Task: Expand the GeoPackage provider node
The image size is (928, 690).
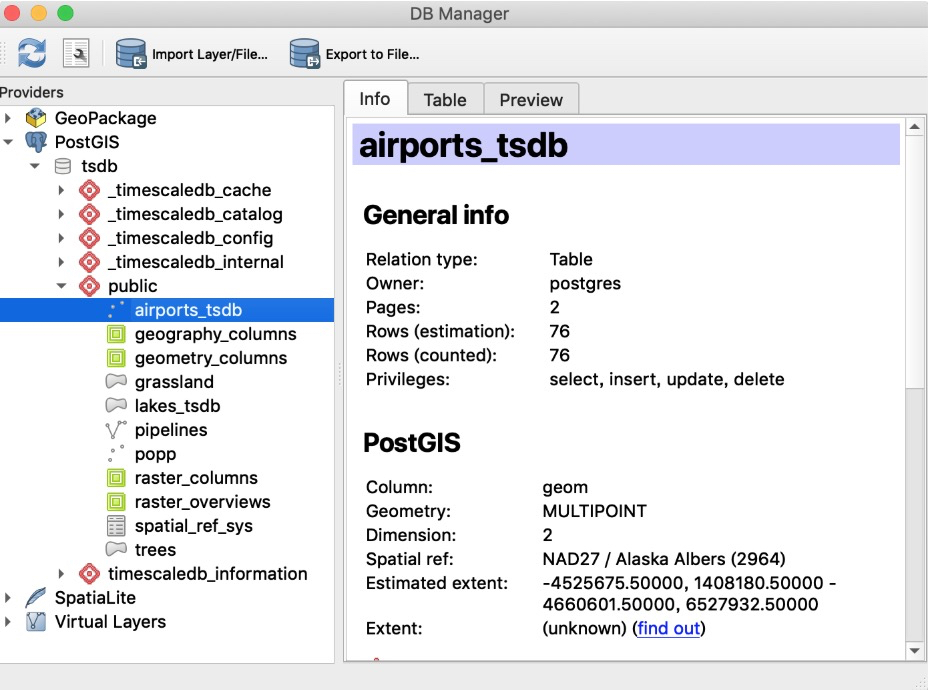Action: coord(8,118)
